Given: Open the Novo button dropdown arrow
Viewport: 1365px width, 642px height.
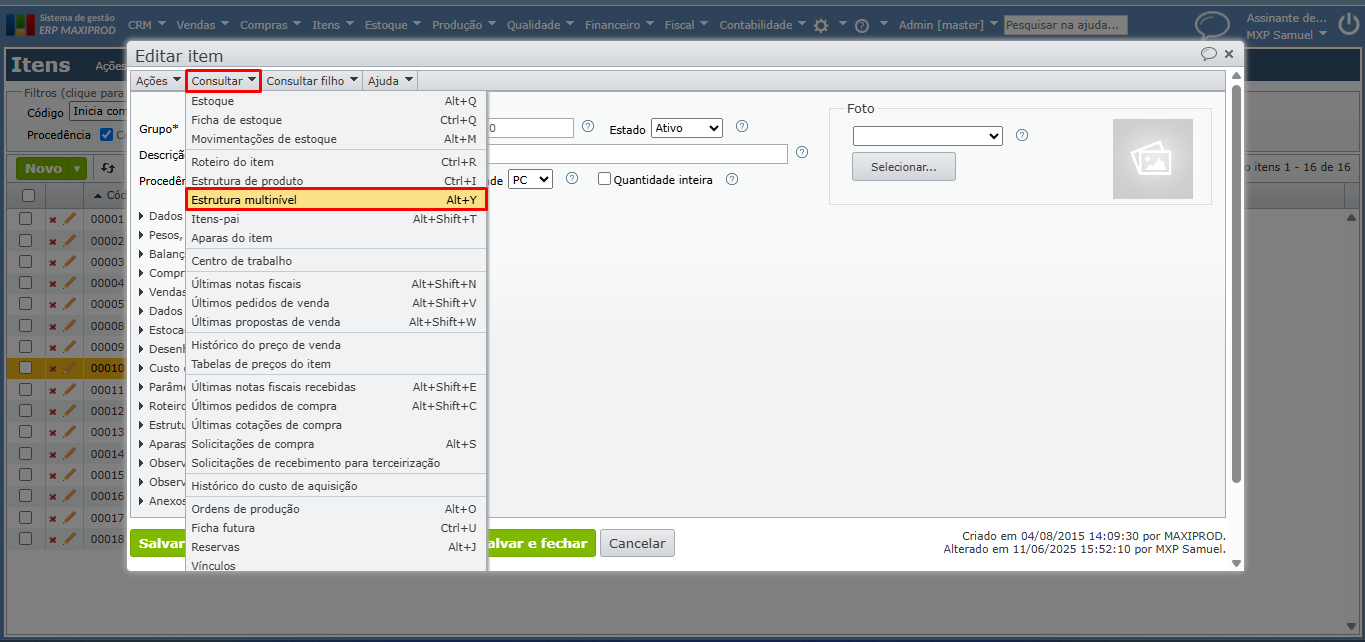Looking at the screenshot, I should (x=78, y=169).
